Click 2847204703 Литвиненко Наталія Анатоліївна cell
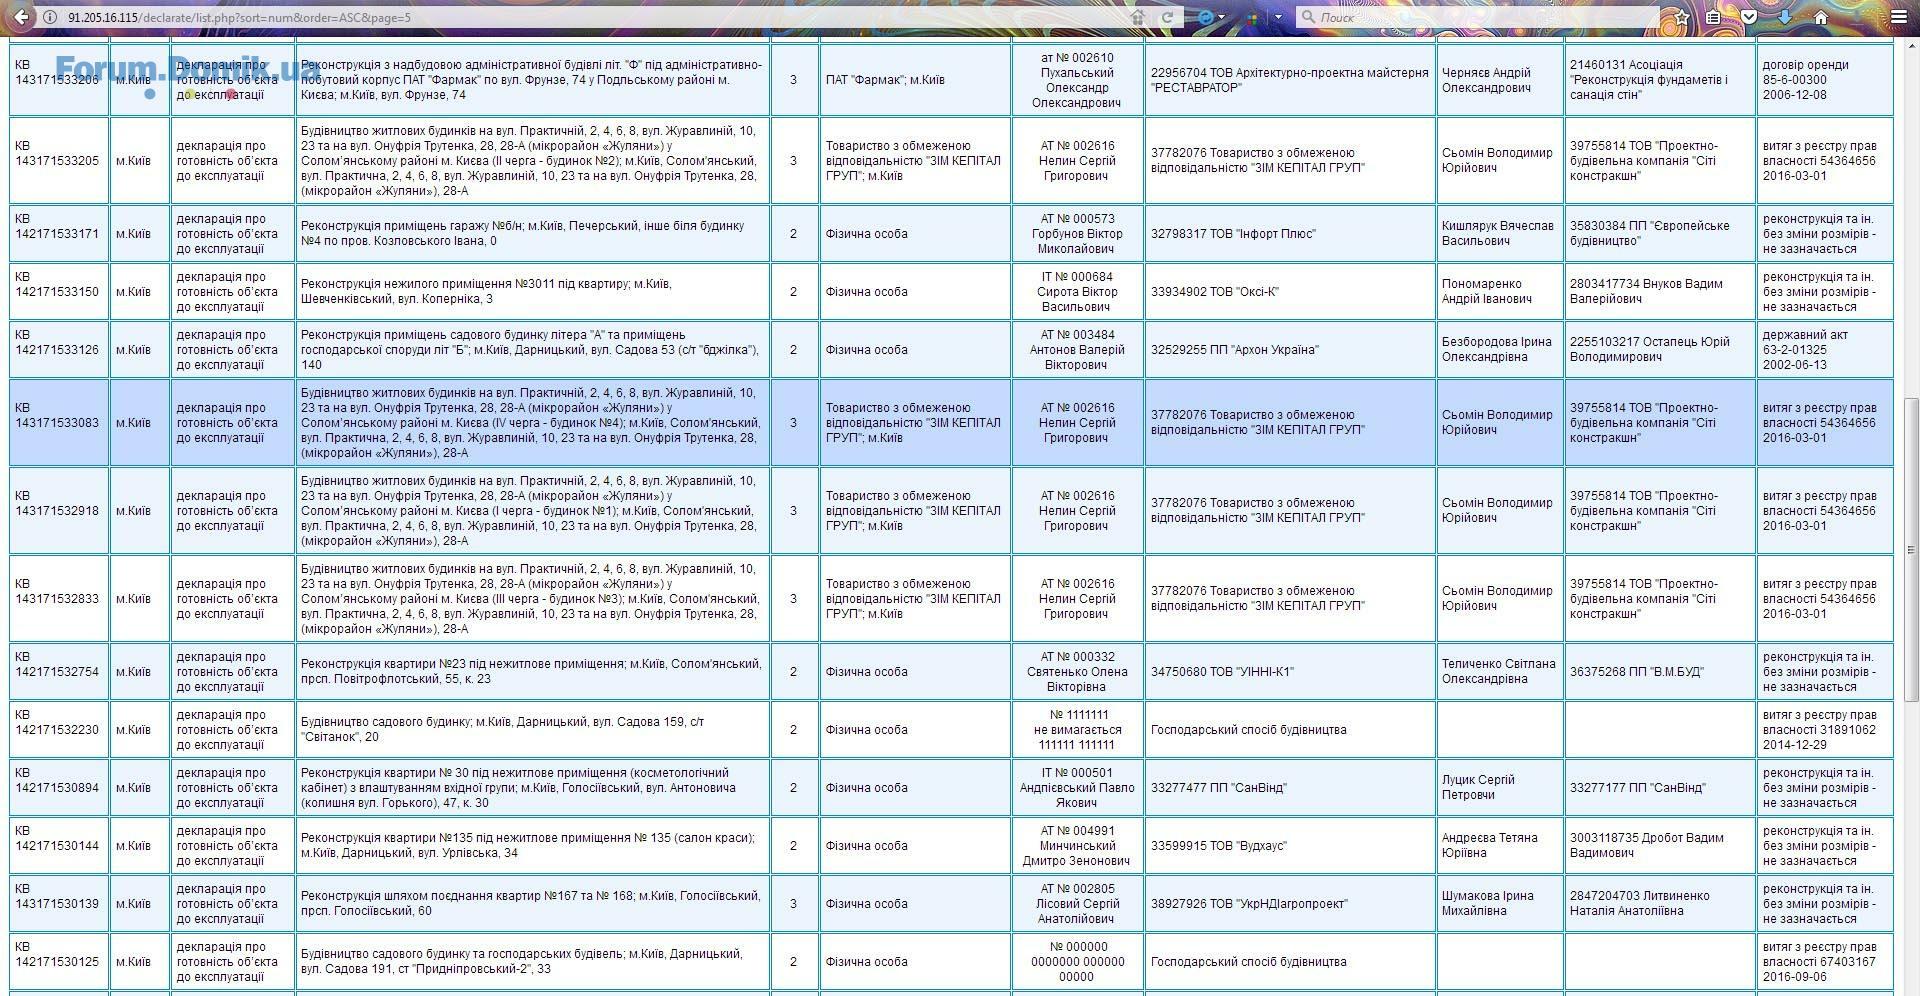The image size is (1920, 996). 1660,904
